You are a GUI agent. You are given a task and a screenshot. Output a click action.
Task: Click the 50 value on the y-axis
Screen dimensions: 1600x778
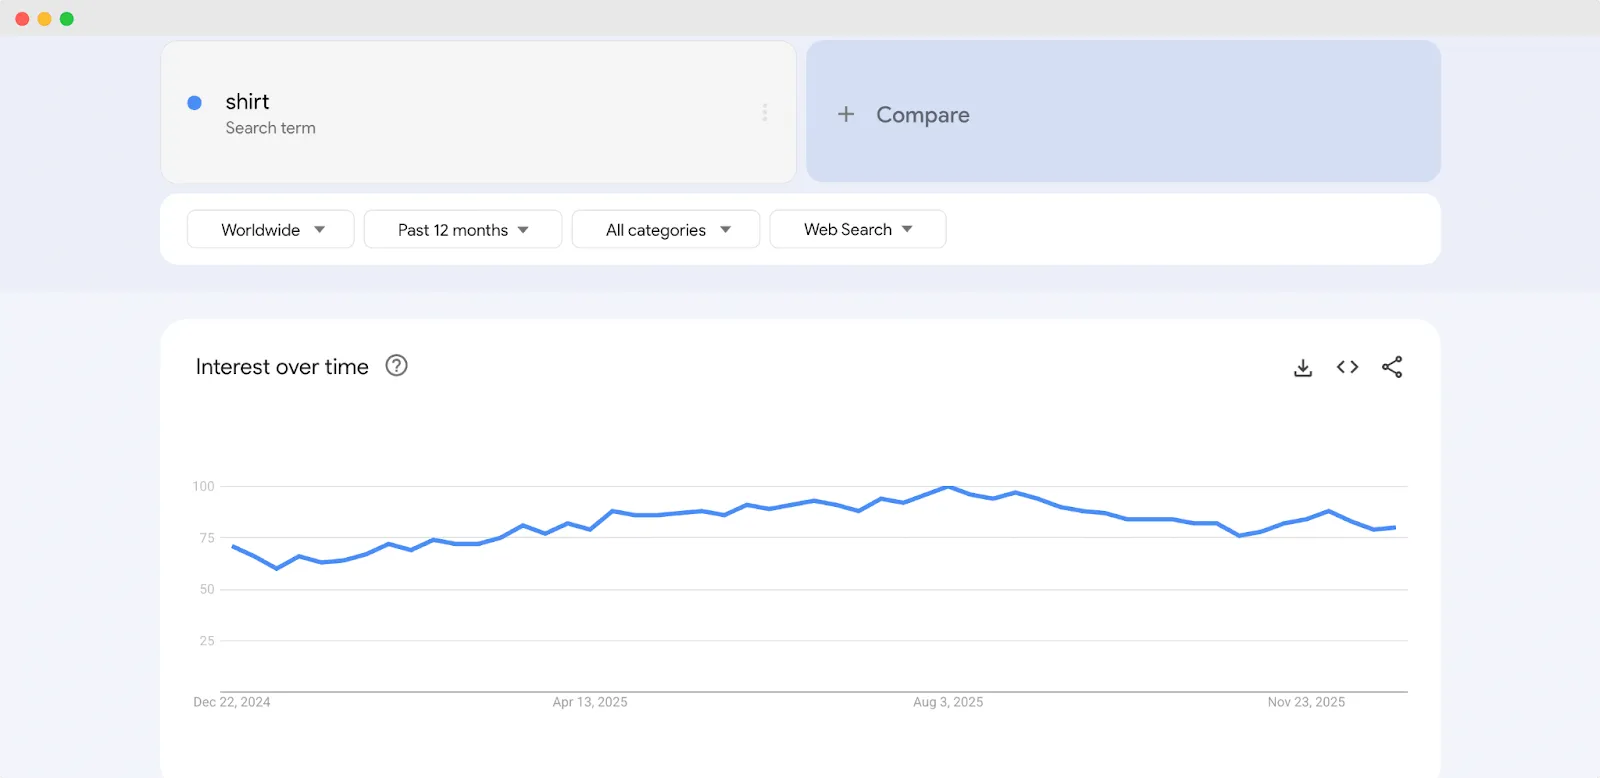coord(207,589)
